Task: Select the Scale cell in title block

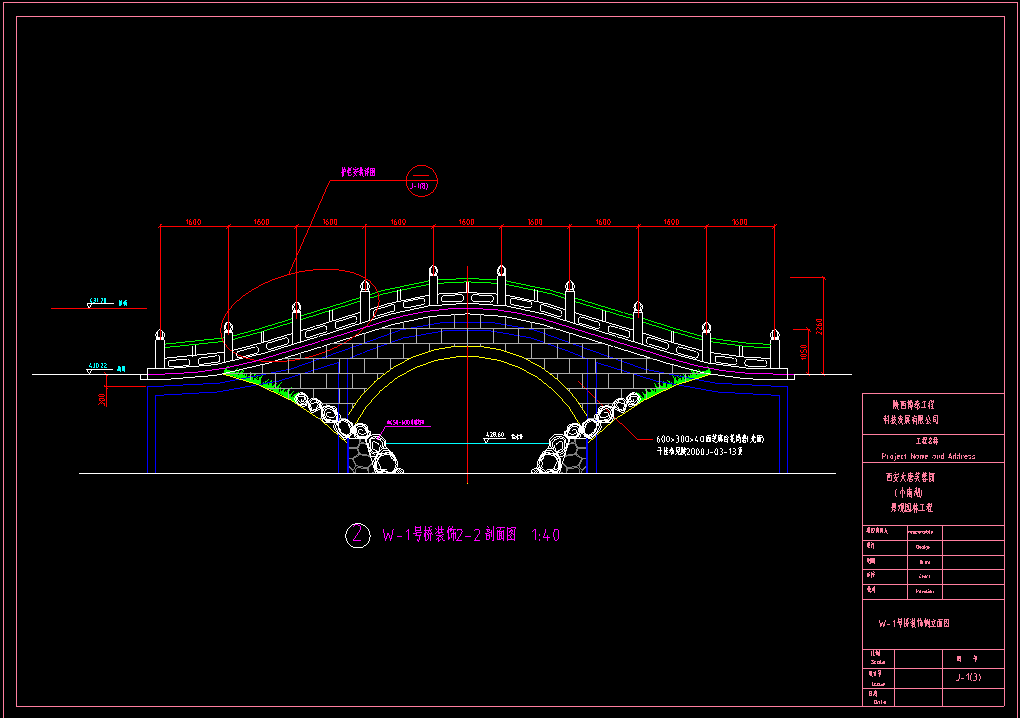Action: [878, 657]
